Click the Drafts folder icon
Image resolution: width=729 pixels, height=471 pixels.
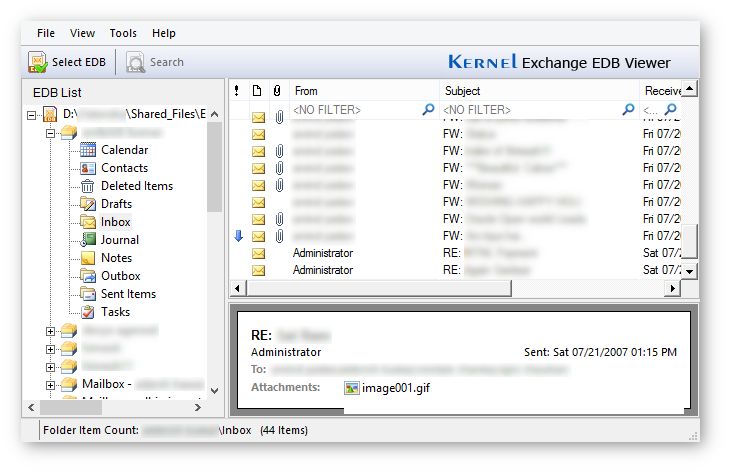(88, 204)
